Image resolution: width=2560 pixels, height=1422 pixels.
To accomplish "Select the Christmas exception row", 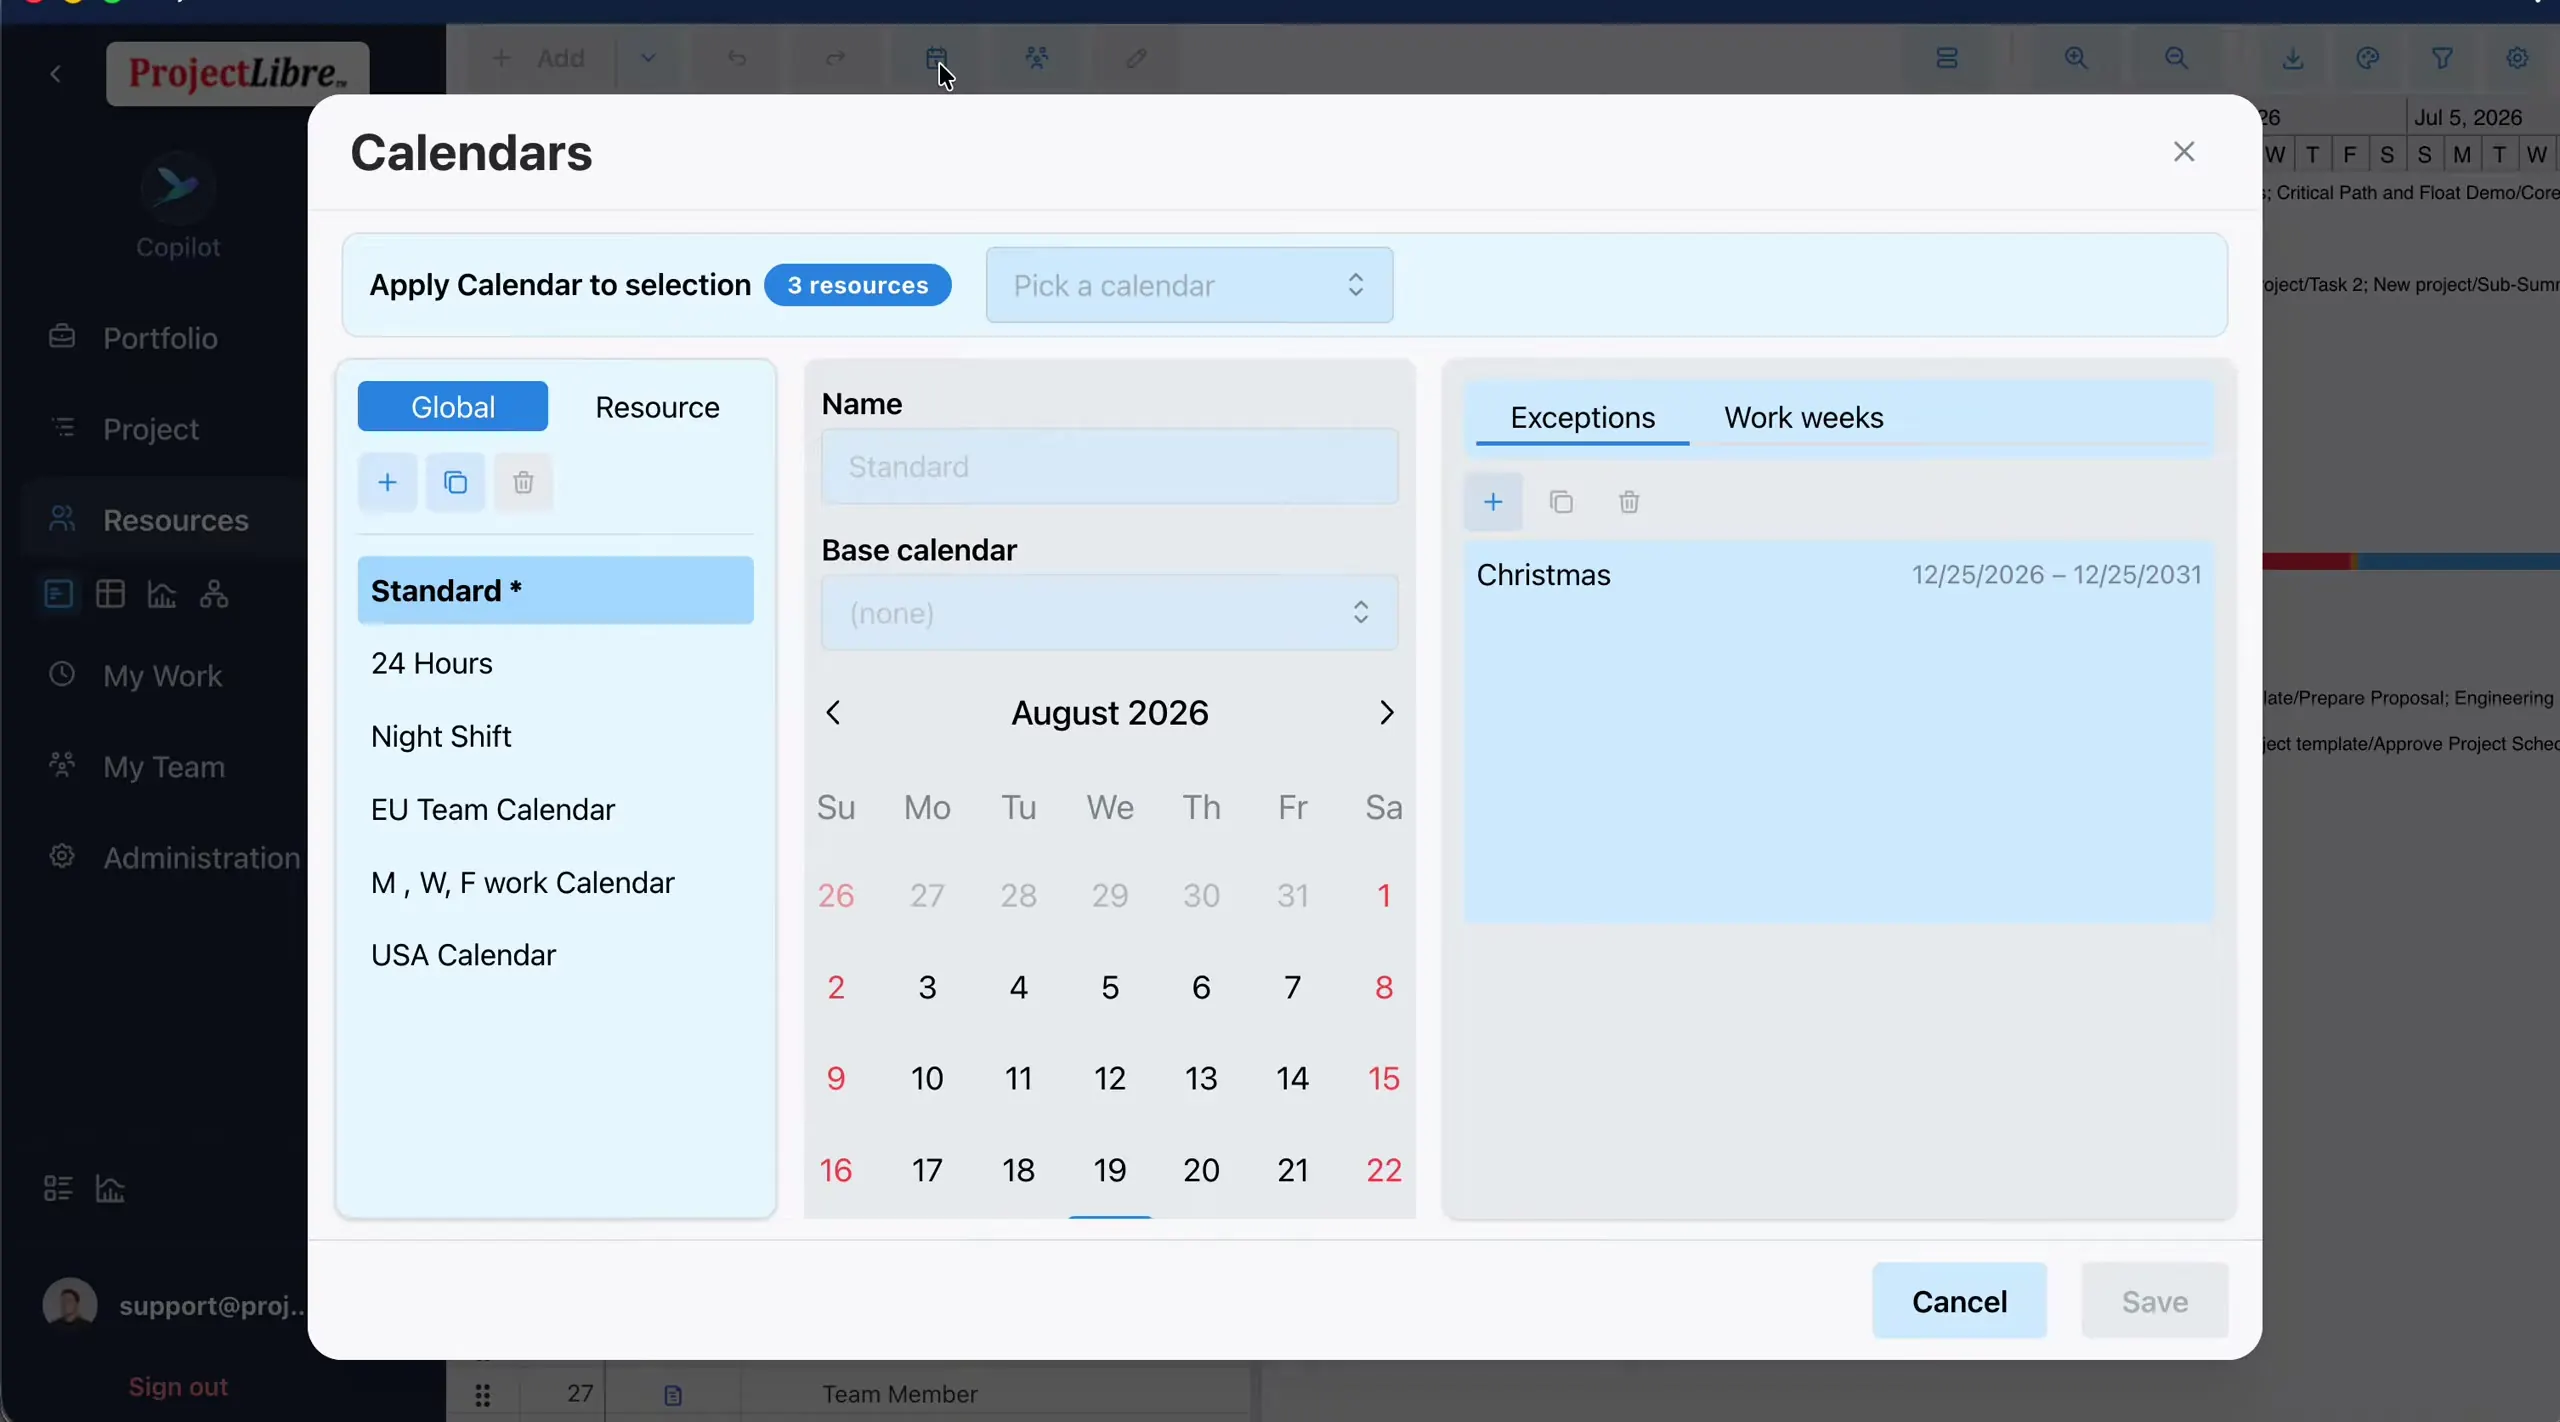I will (x=1838, y=575).
